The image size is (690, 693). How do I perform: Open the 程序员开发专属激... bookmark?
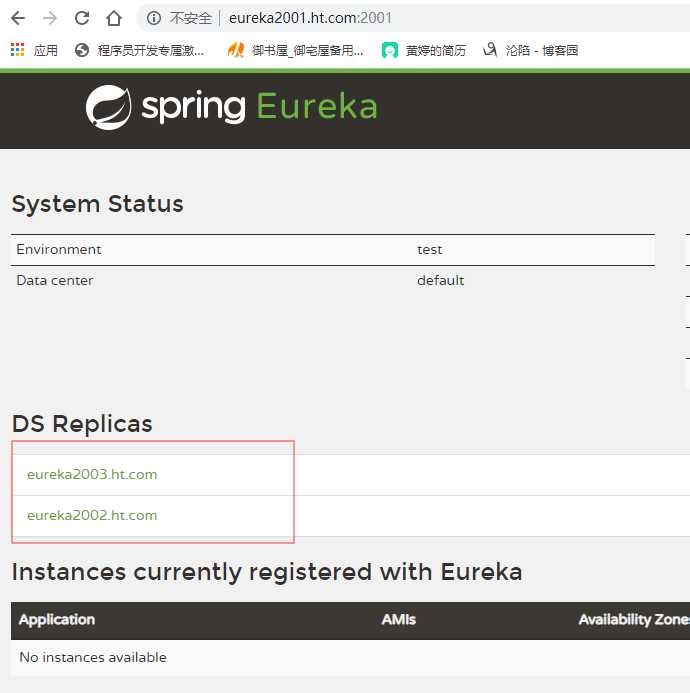(x=139, y=50)
